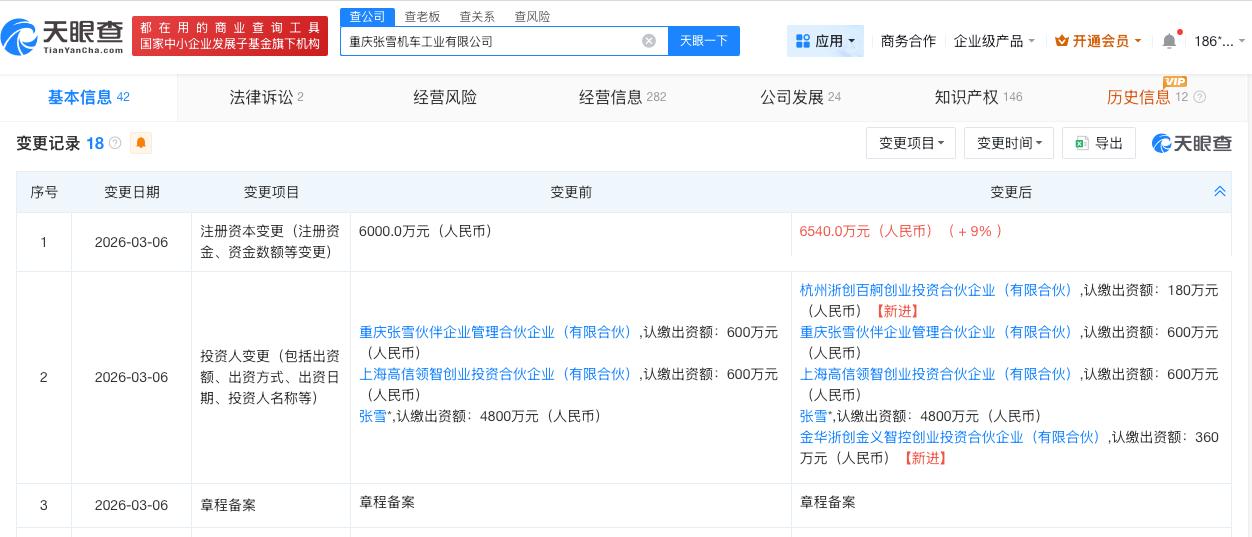Switch to the 经营风险 tab
Viewport: 1252px width, 537px height.
click(445, 97)
